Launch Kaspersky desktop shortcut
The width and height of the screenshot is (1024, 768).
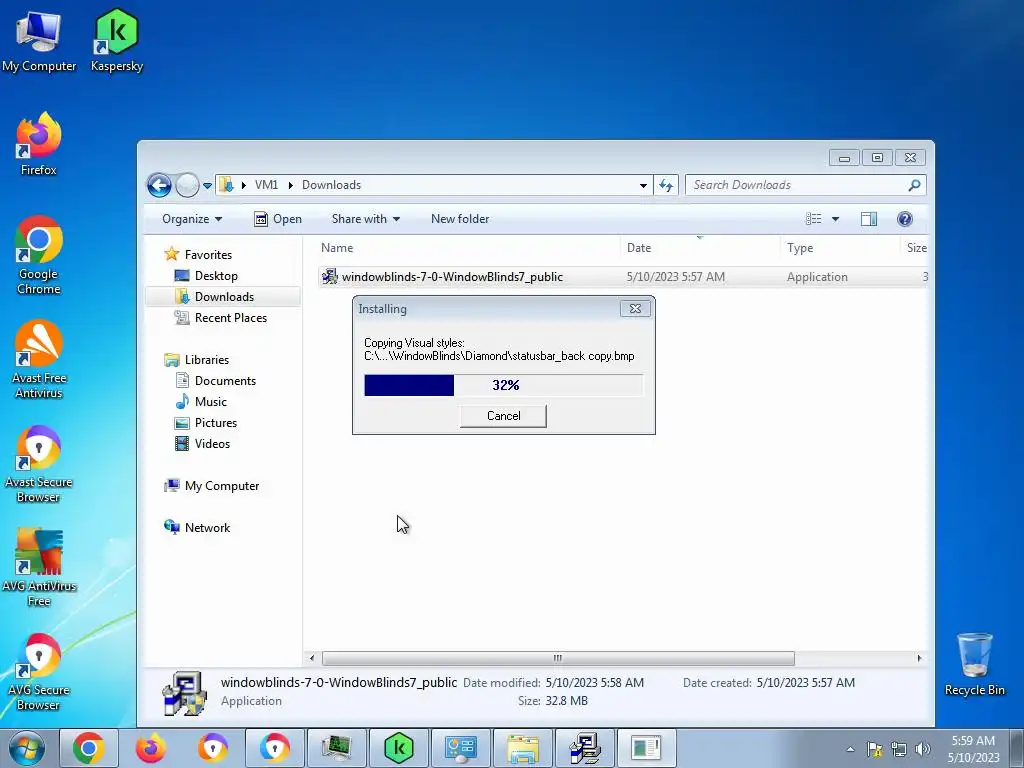click(116, 40)
